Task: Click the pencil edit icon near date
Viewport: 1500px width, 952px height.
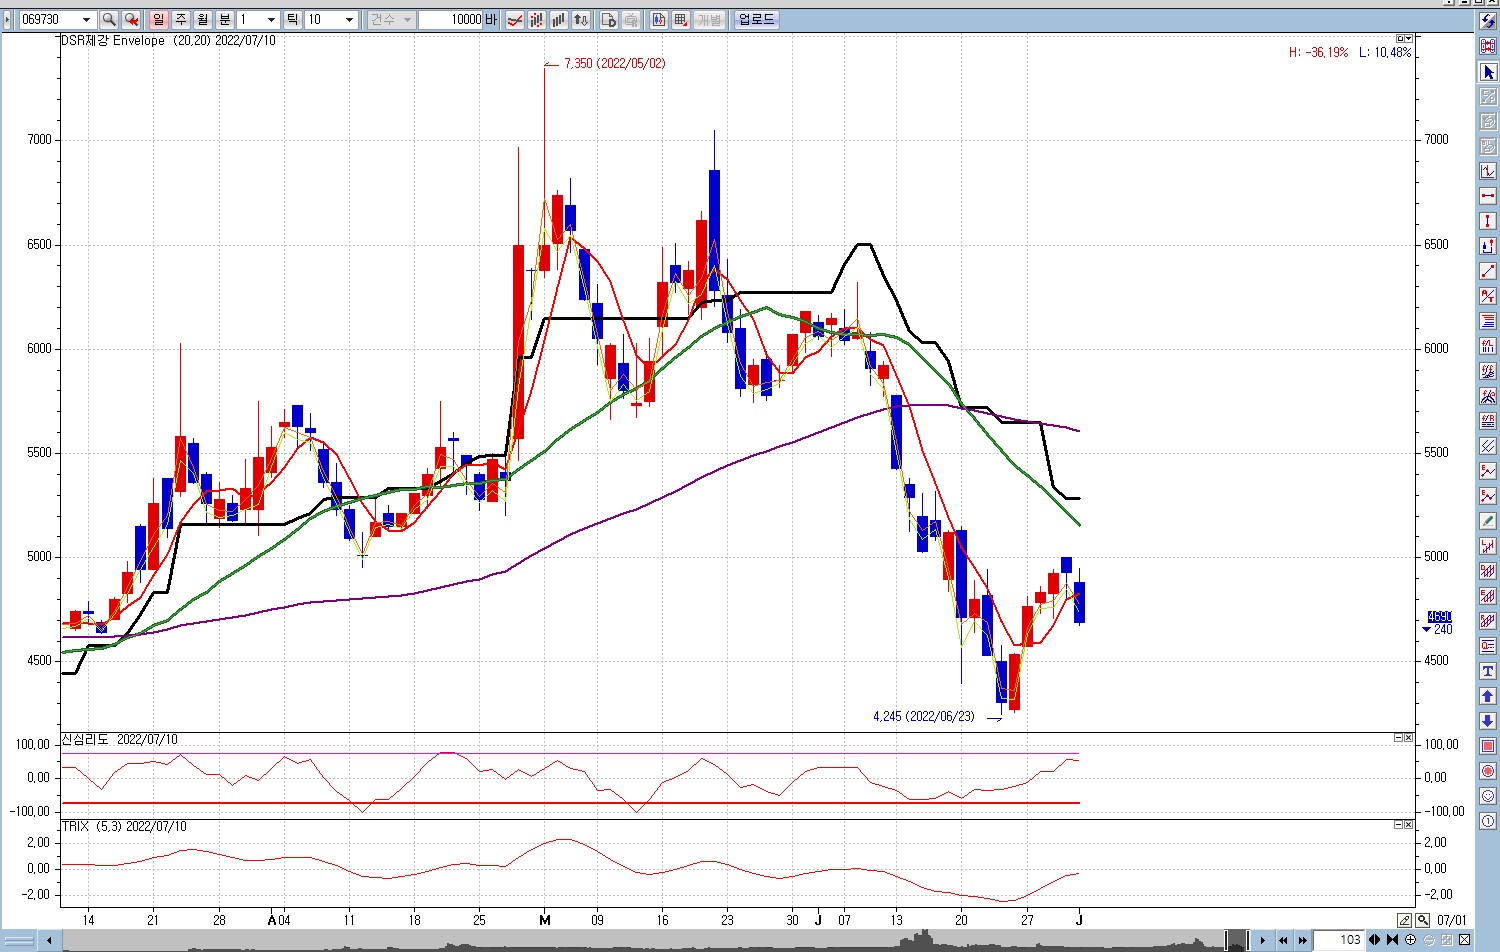Action: coord(1404,920)
